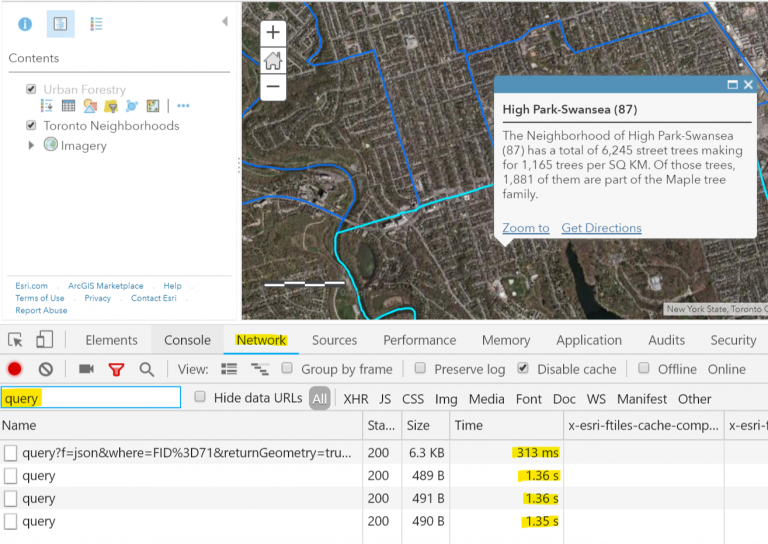This screenshot has width=768, height=544.
Task: Switch to the Console tab
Action: [x=187, y=340]
